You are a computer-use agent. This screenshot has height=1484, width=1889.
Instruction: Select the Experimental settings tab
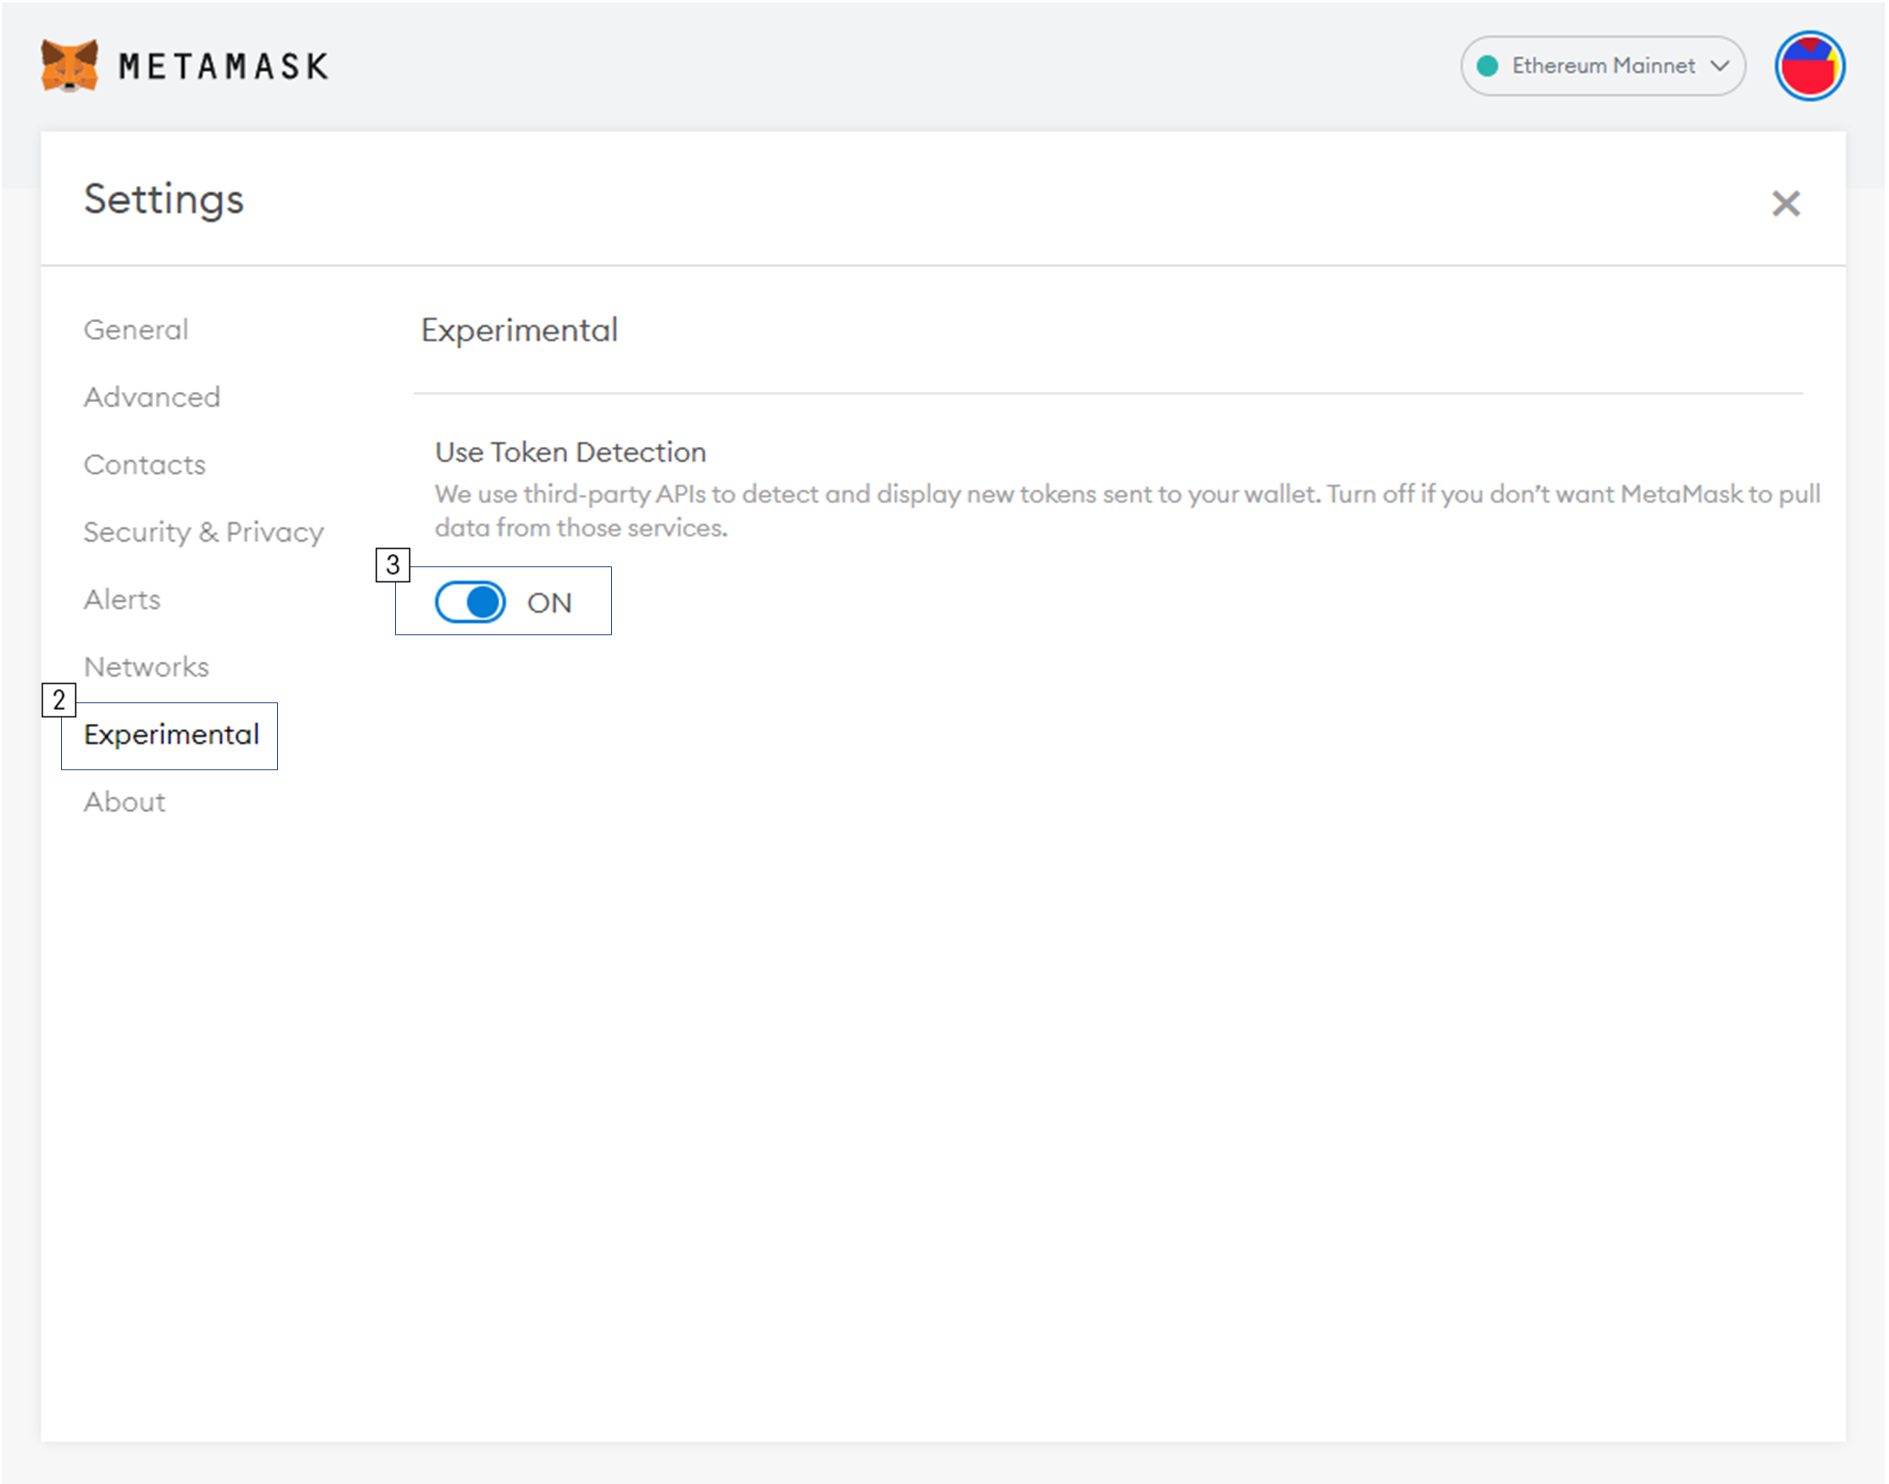tap(172, 735)
